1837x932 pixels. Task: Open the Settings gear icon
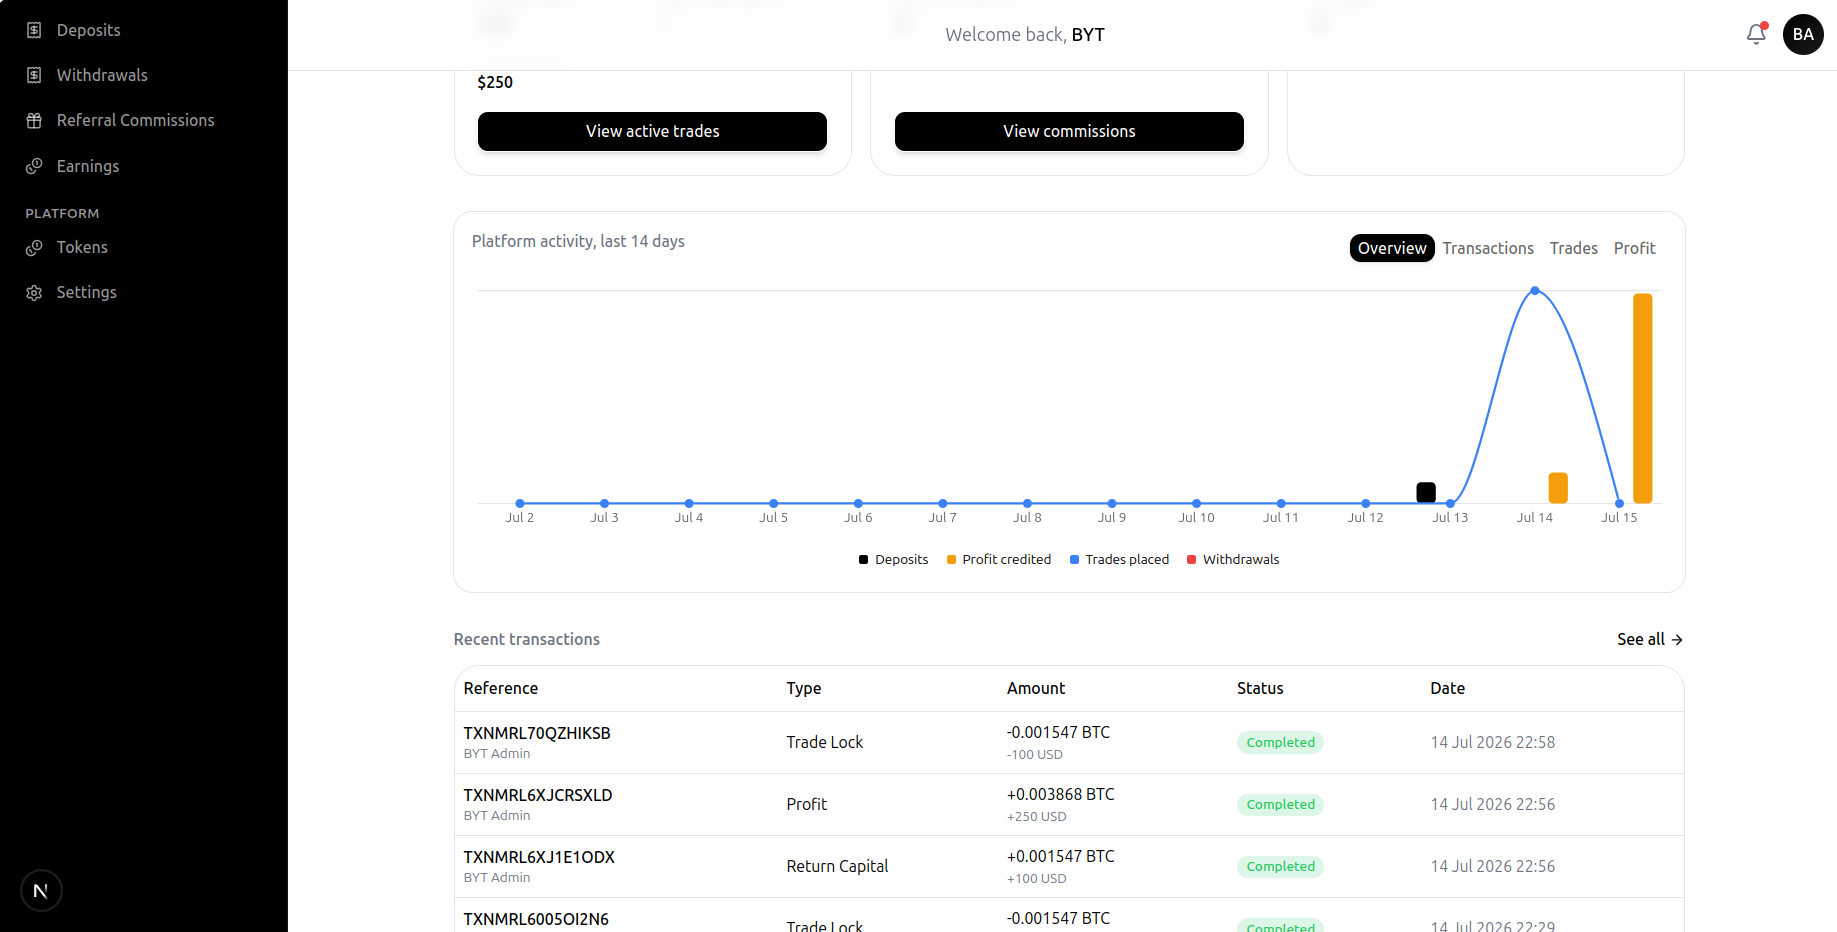coord(34,292)
